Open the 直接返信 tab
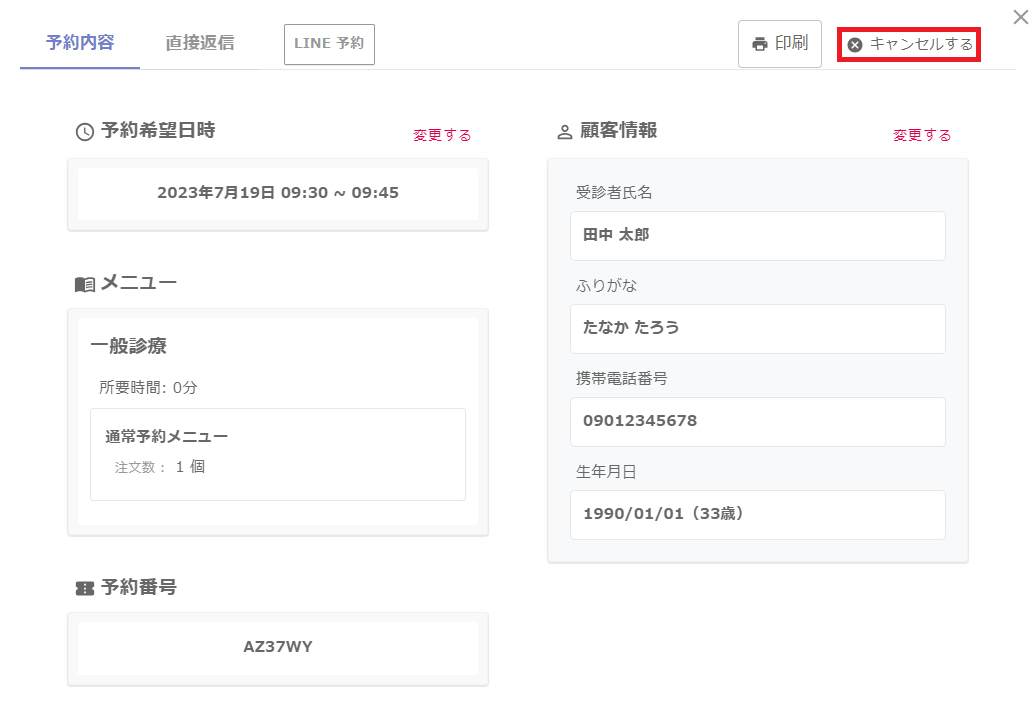Image resolution: width=1034 pixels, height=712 pixels. tap(200, 43)
